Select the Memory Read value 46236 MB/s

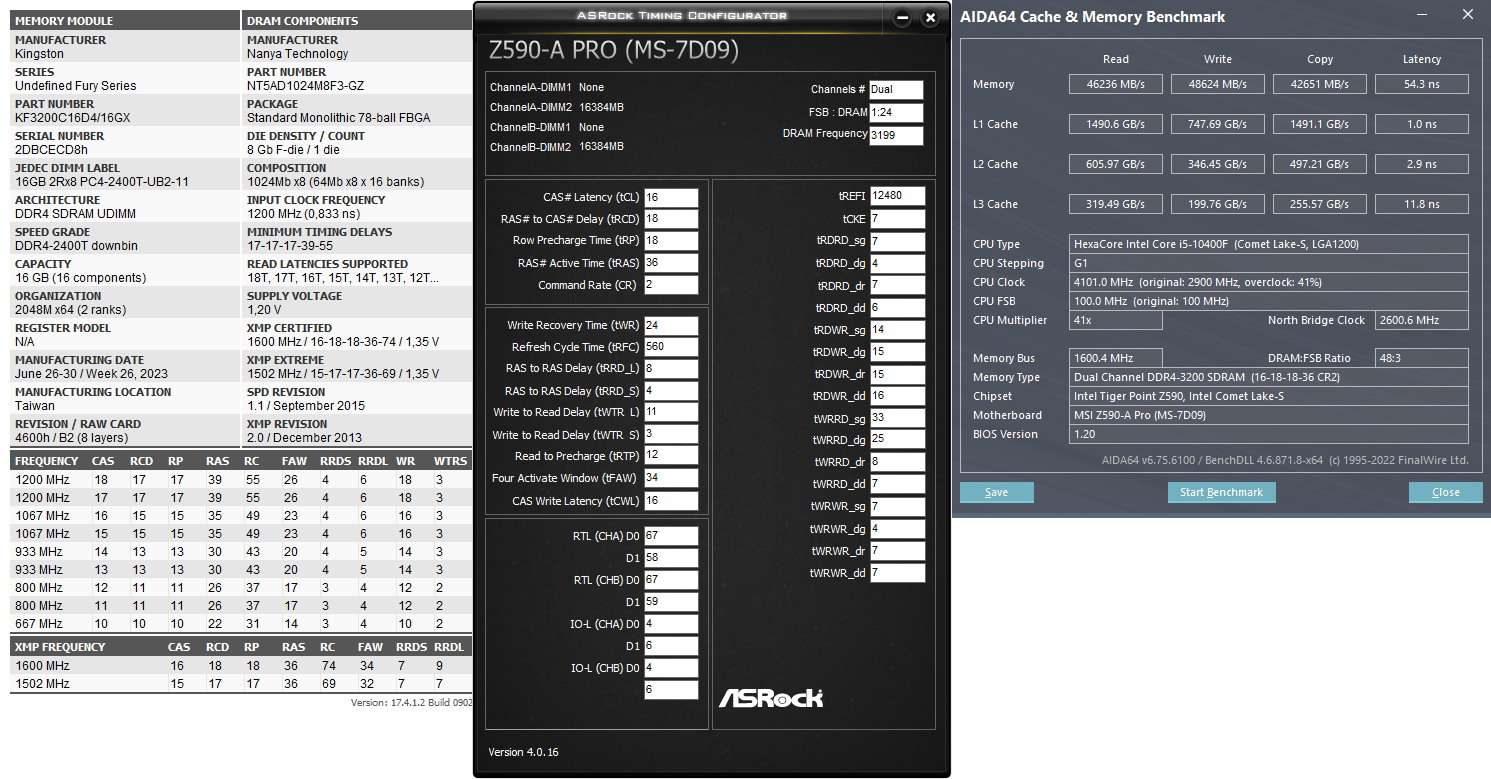(1116, 84)
